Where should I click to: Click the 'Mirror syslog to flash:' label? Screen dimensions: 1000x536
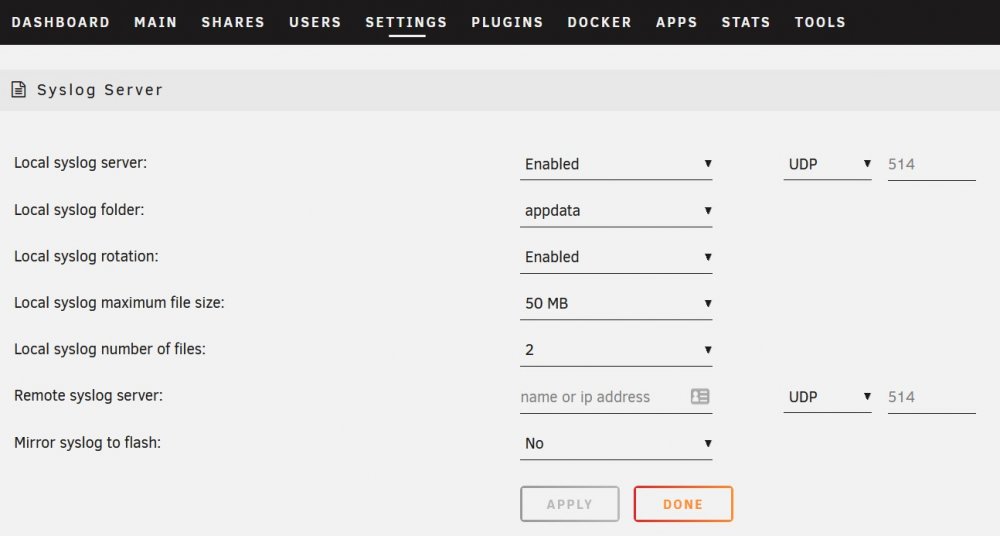click(87, 443)
